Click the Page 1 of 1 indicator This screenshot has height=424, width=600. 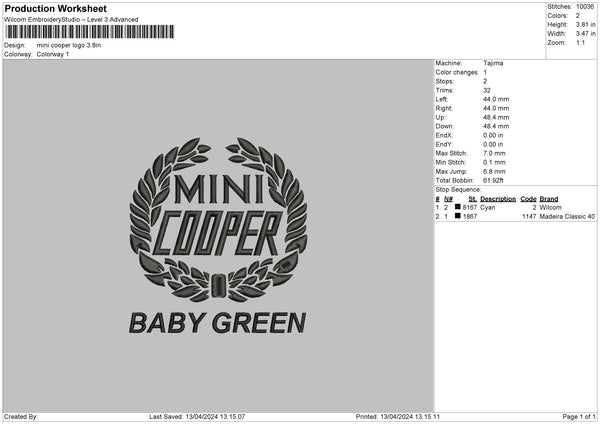(579, 417)
